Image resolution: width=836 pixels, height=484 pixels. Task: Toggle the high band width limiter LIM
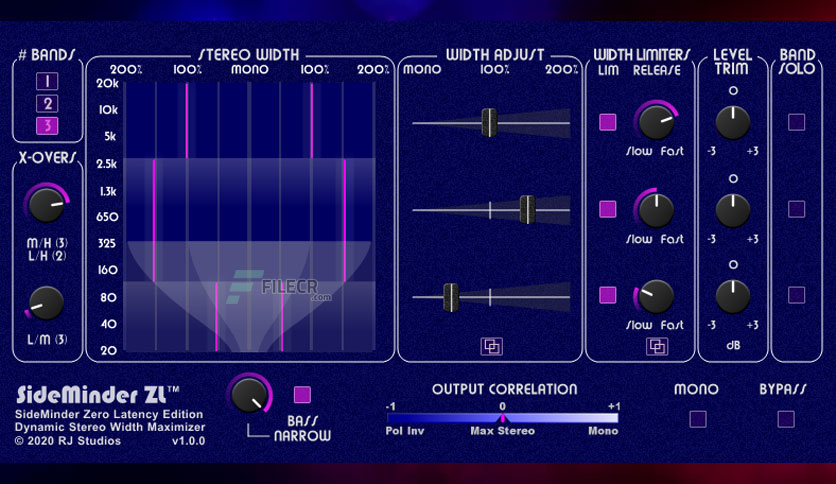(608, 122)
